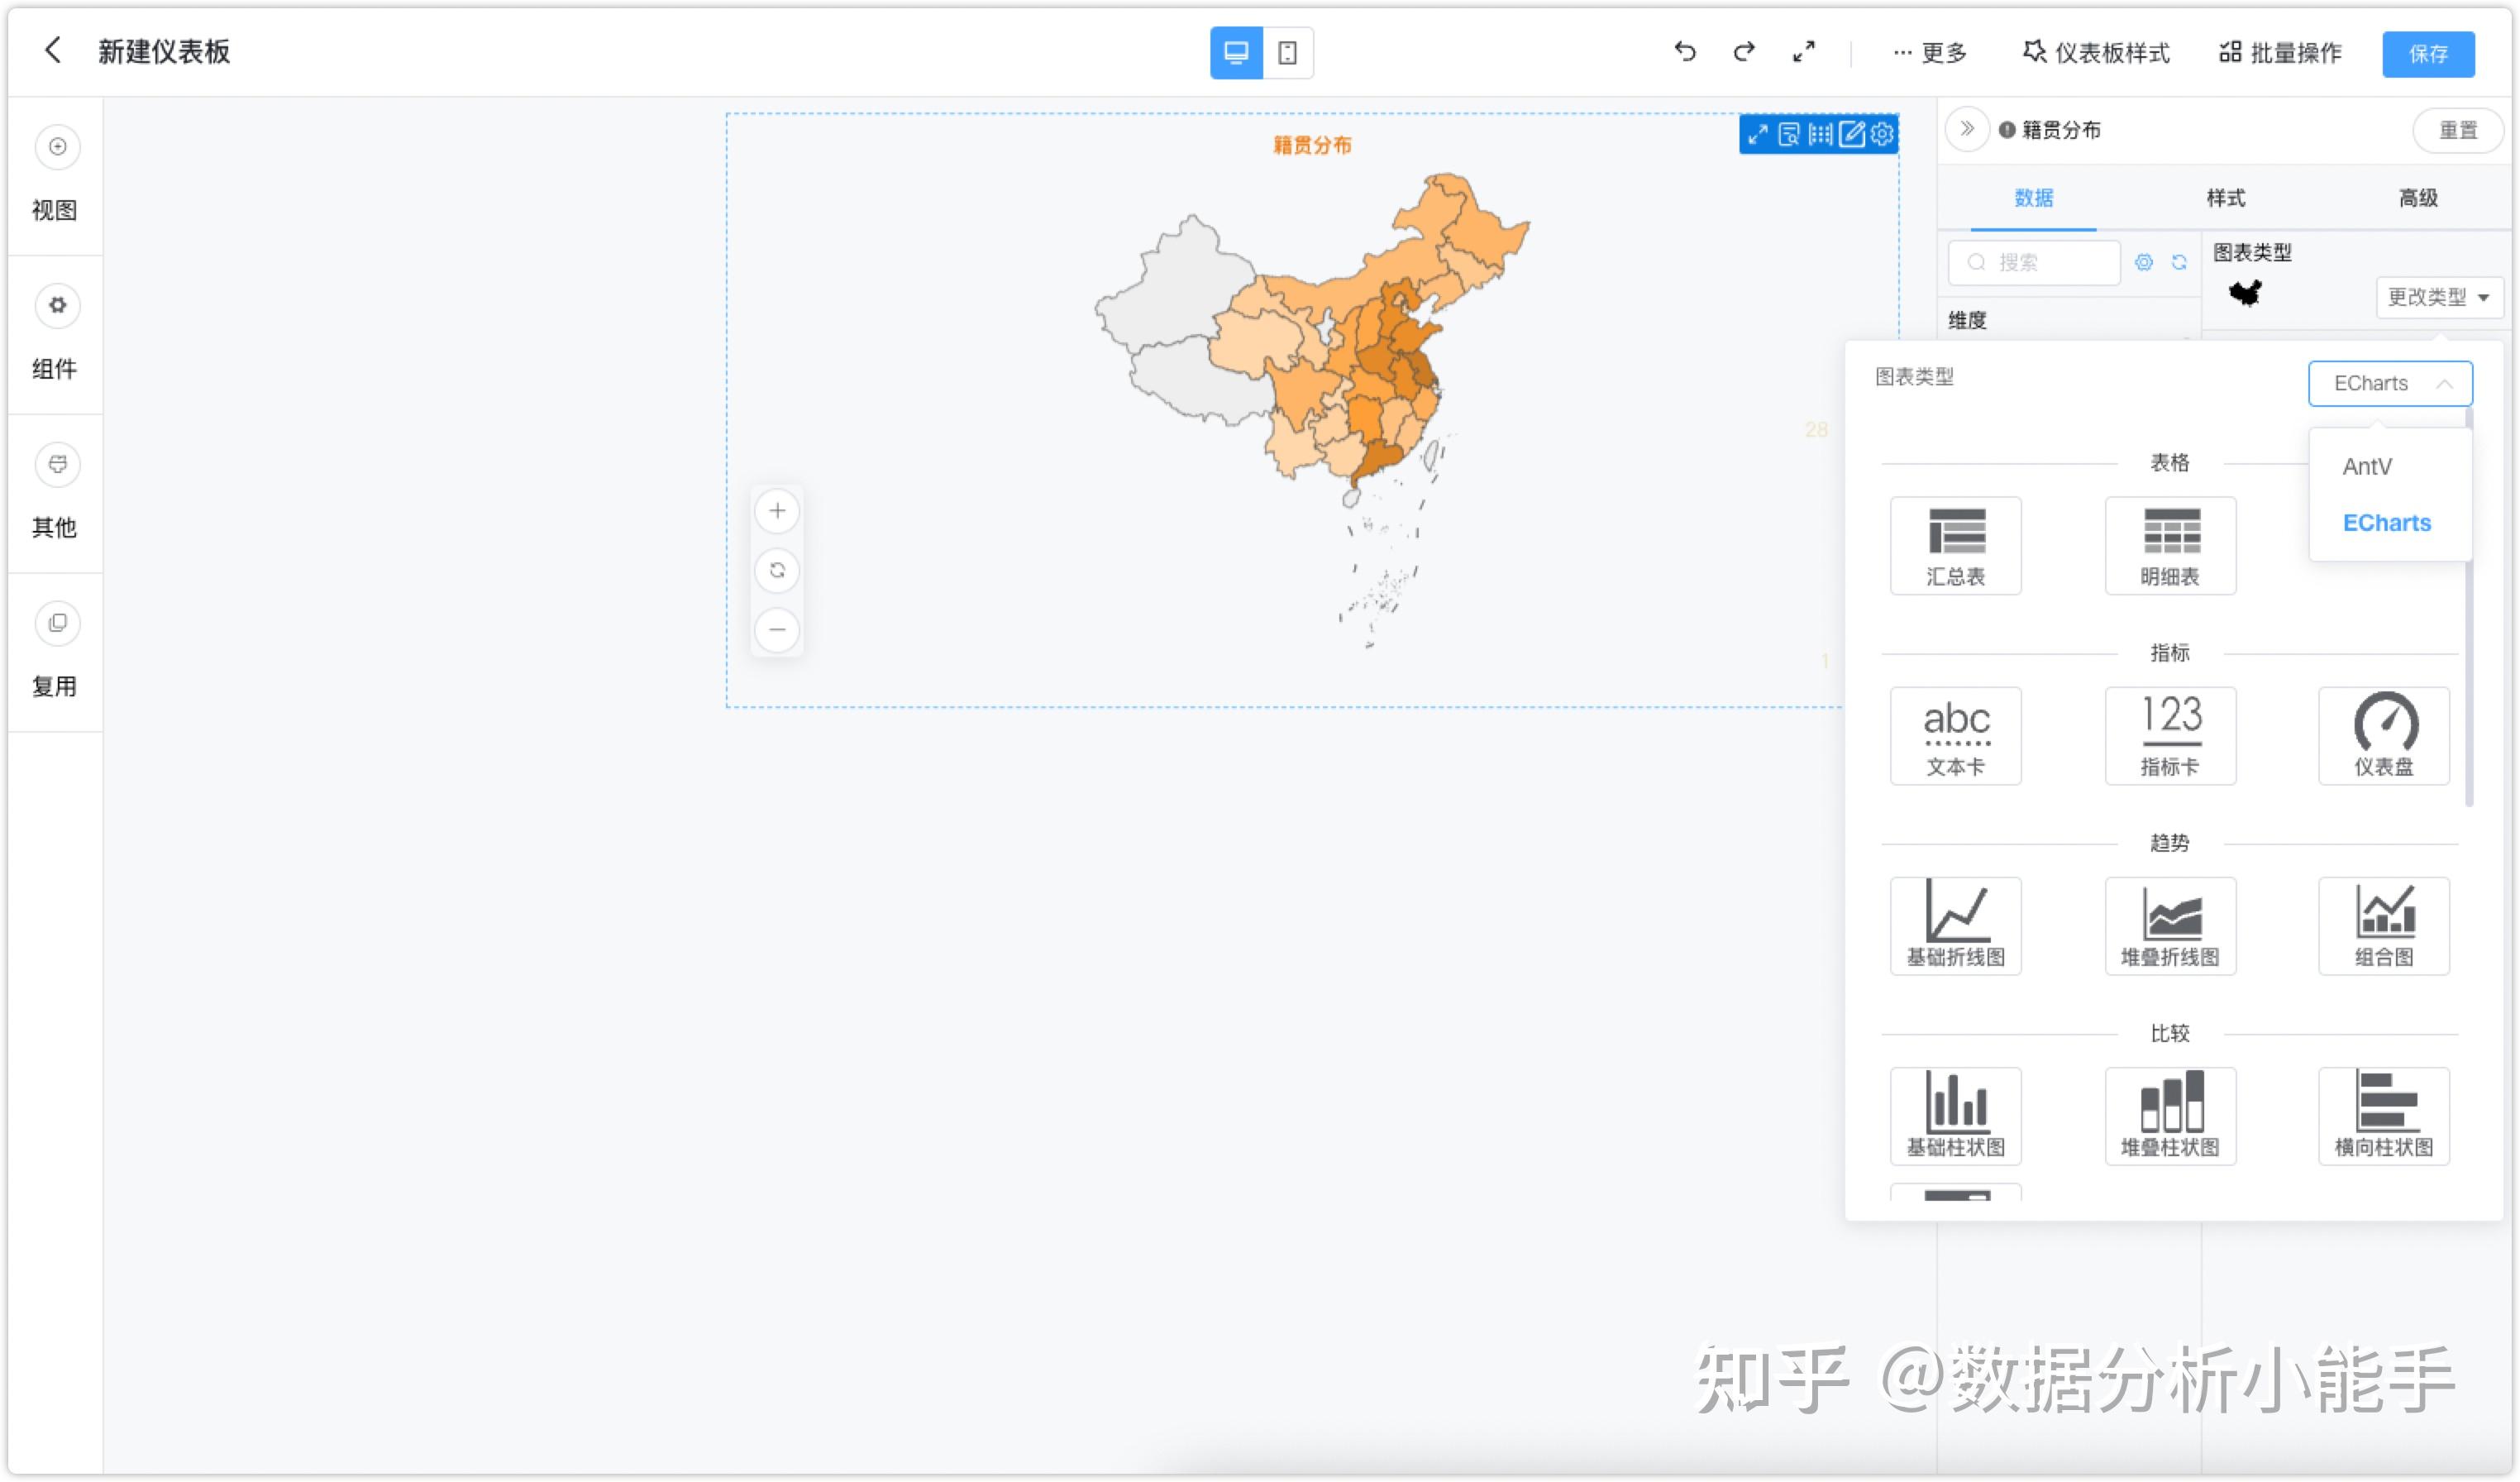The height and width of the screenshot is (1482, 2520).
Task: Switch to desktop layout view
Action: [x=1236, y=52]
